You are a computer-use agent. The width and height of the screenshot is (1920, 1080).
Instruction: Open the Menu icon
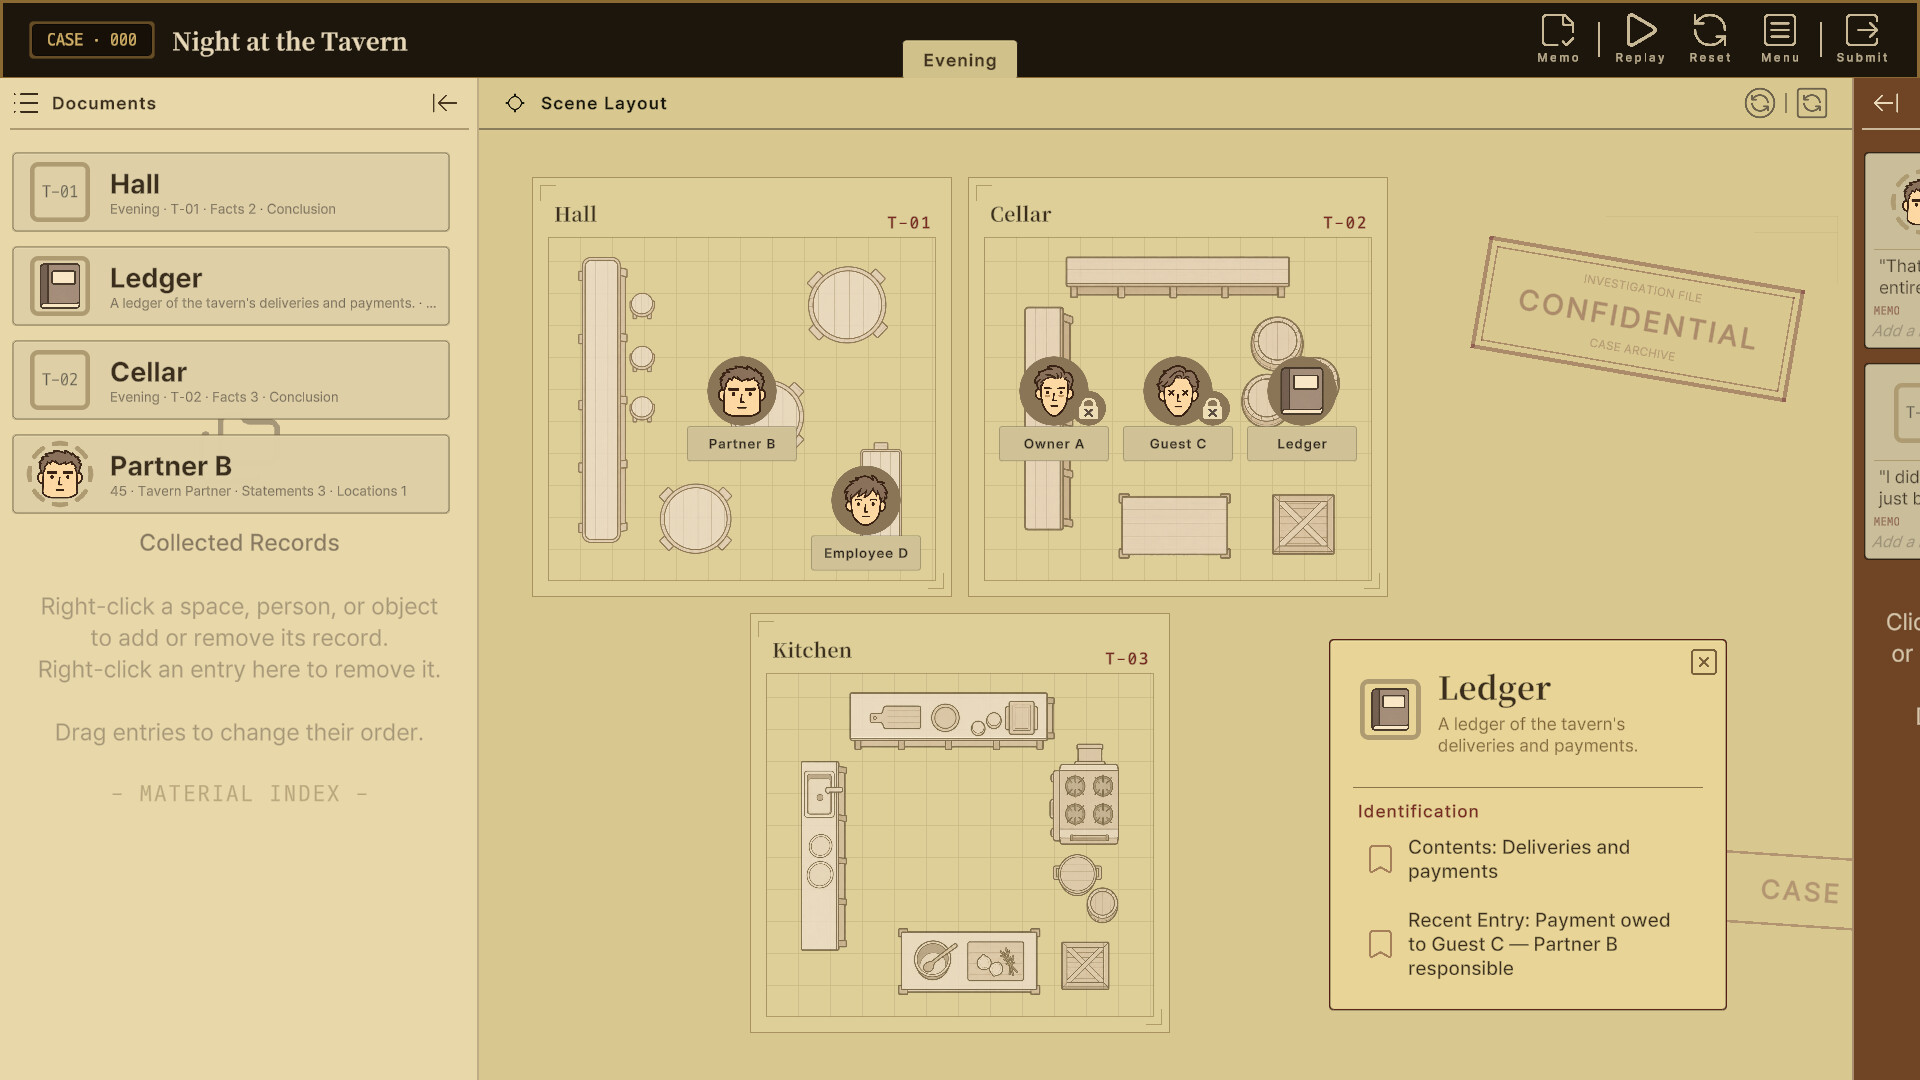tap(1780, 39)
